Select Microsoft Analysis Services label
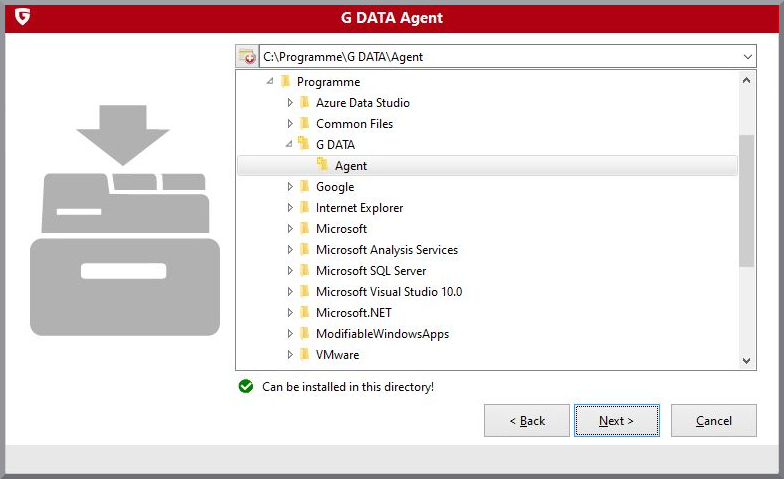This screenshot has height=479, width=784. (x=386, y=250)
